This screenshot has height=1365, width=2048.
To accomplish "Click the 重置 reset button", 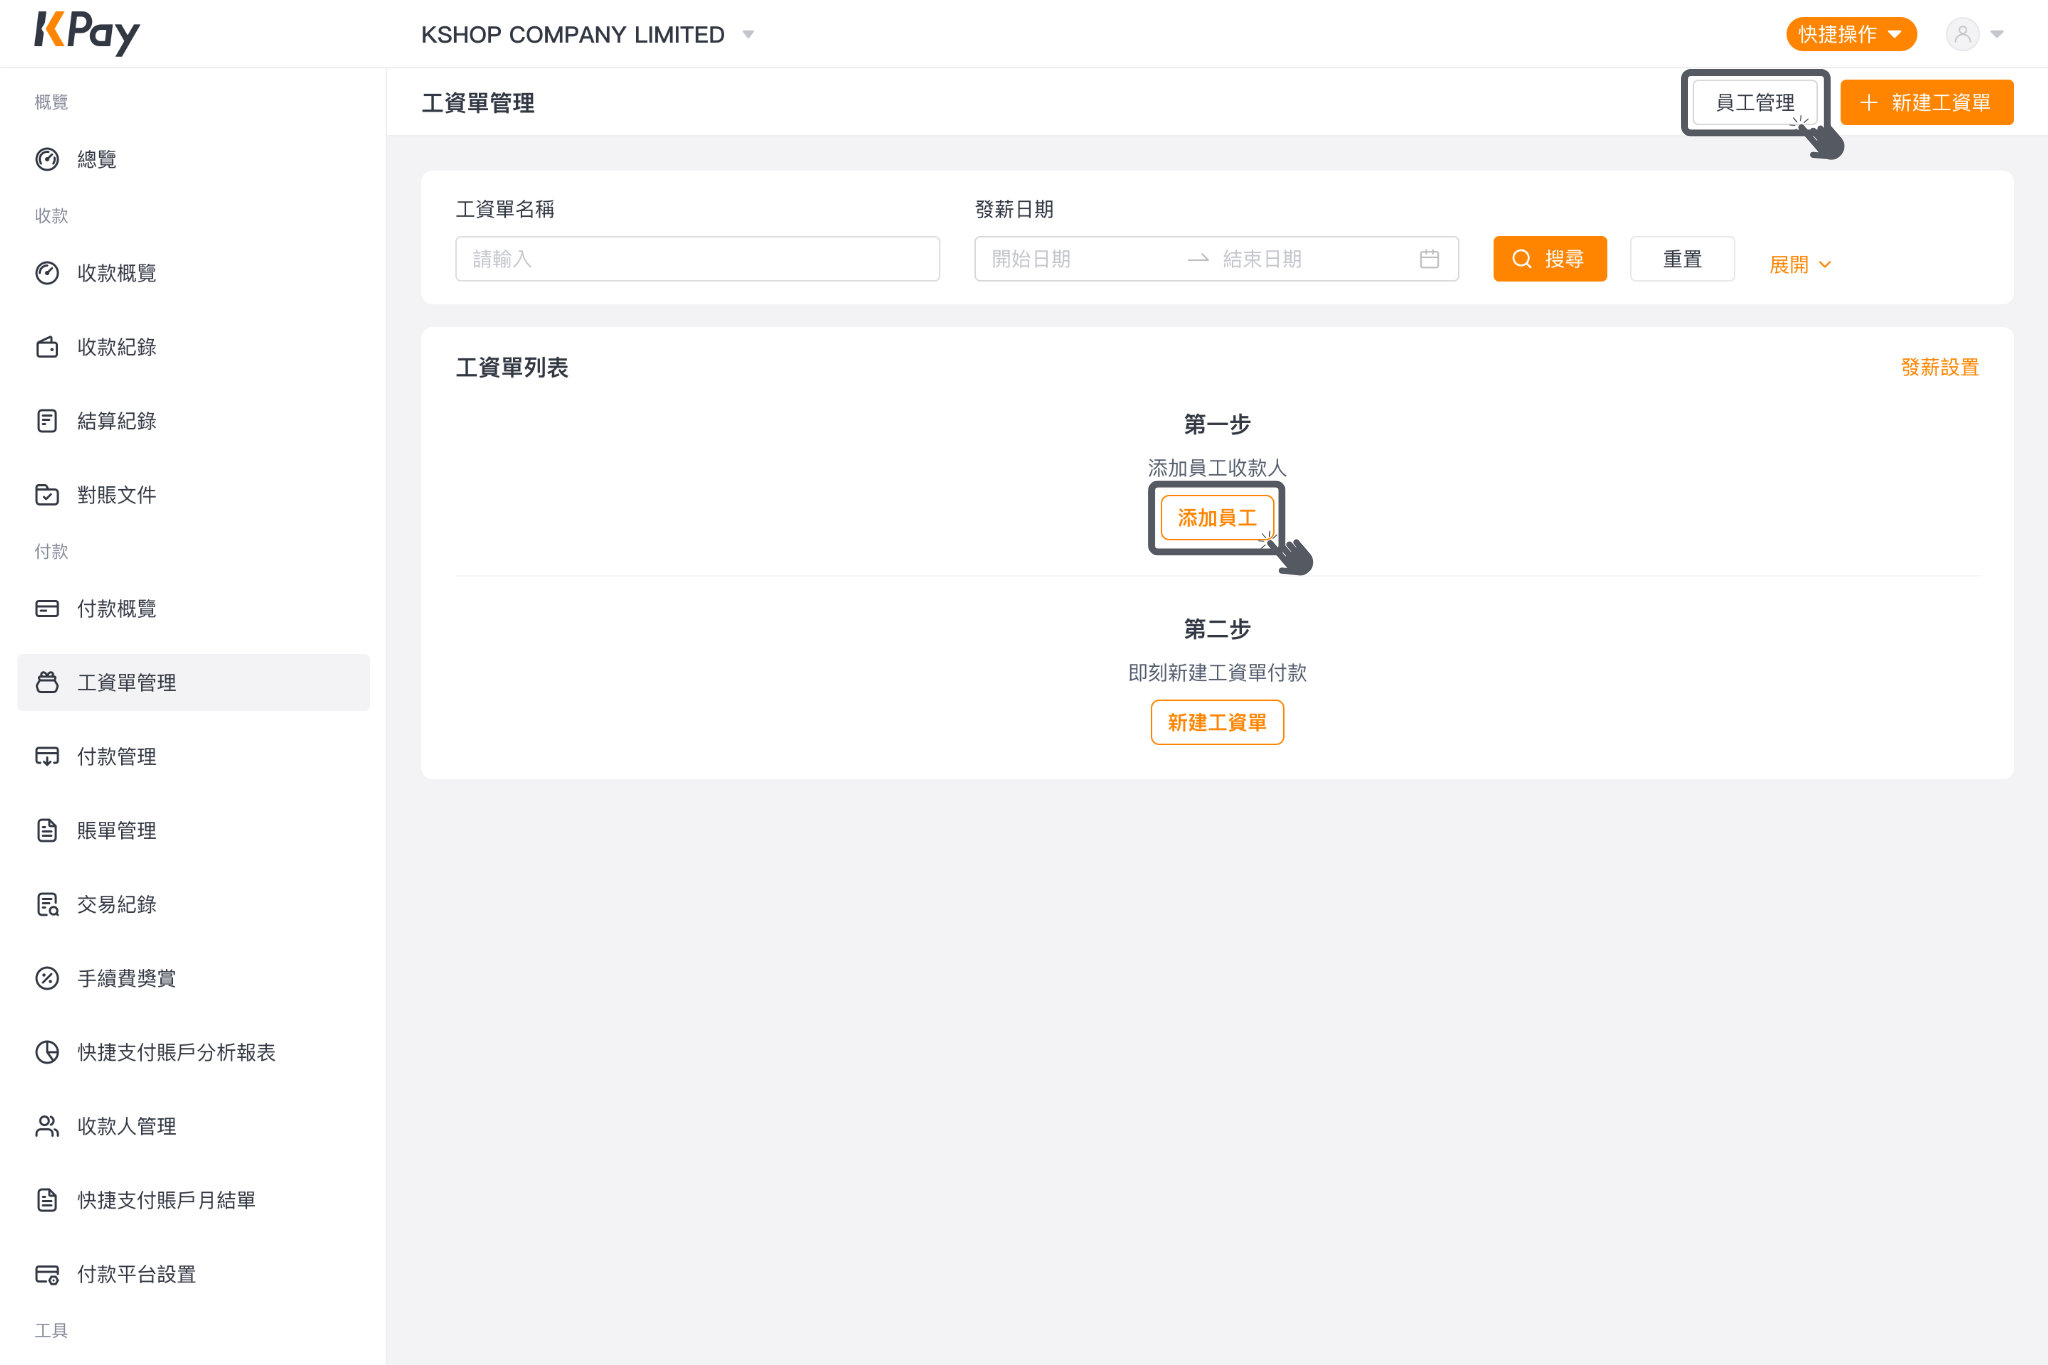I will pos(1682,259).
